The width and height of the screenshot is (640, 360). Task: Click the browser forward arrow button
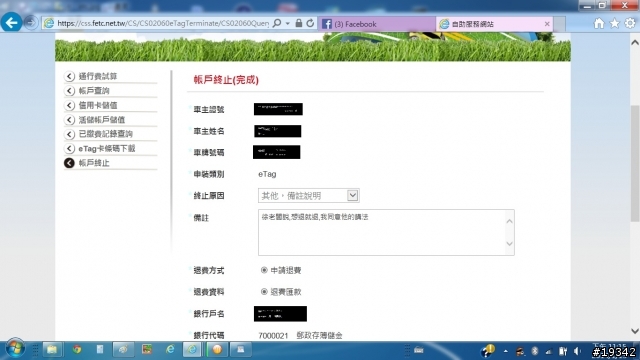(x=31, y=22)
